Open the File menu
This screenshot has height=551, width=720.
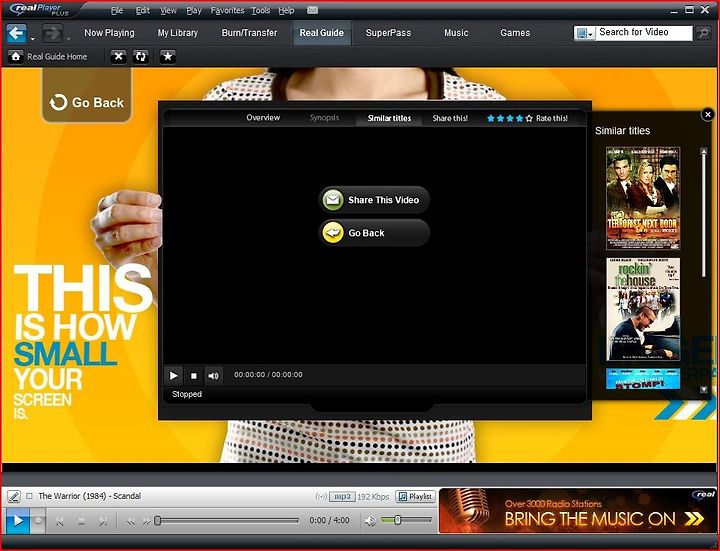pos(117,11)
